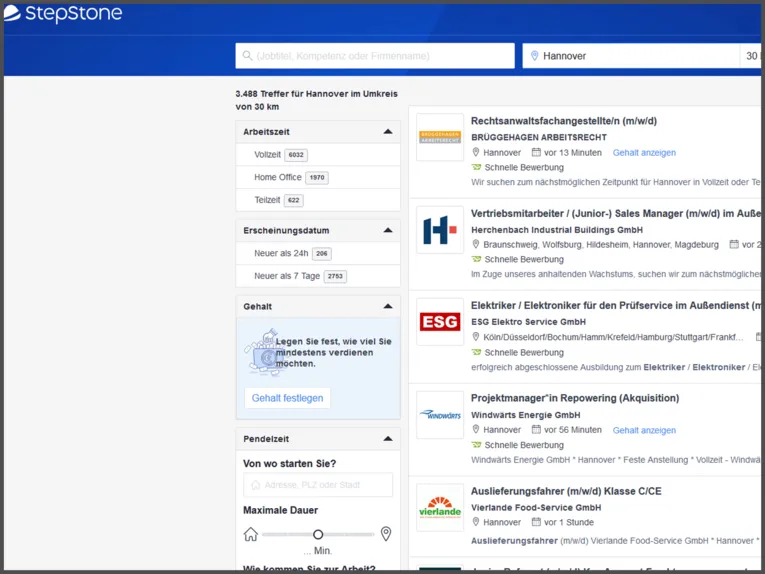Screen dimensions: 765x574
Task: Click 'Von wo starten Sie?' label
Action: coord(290,463)
